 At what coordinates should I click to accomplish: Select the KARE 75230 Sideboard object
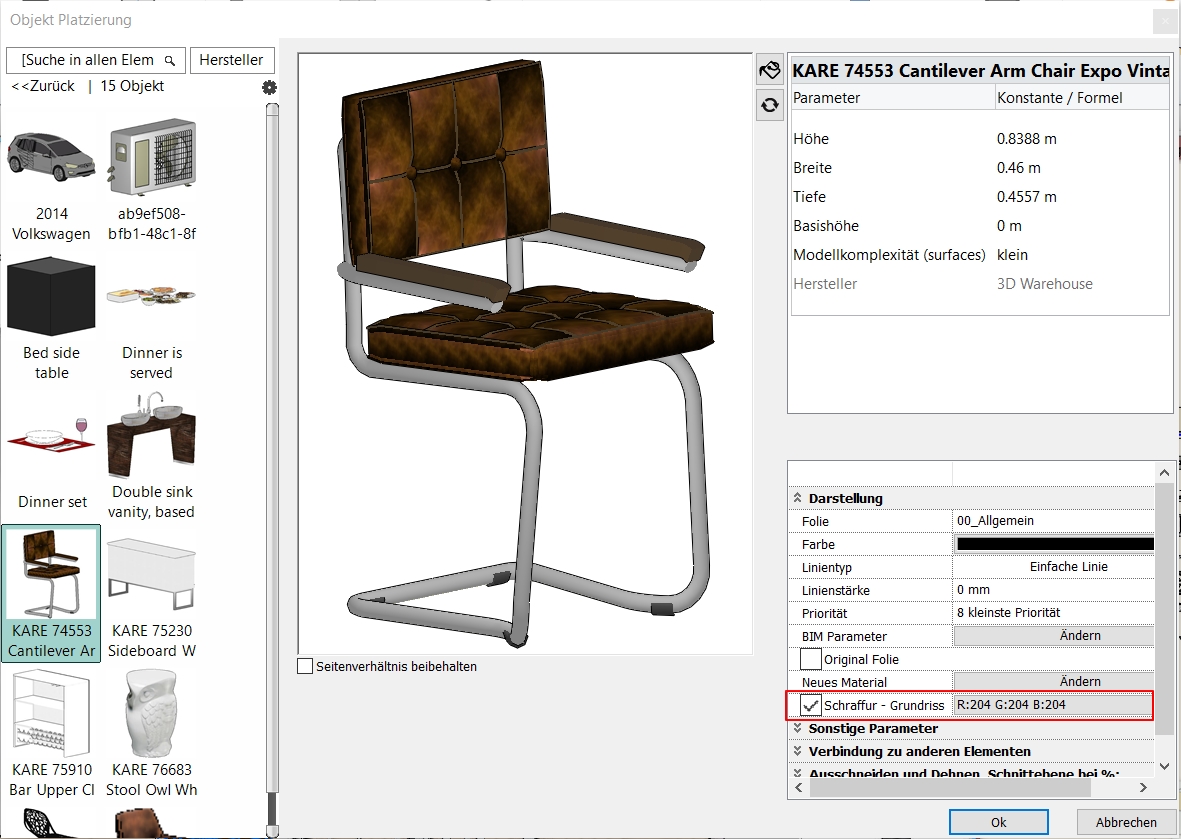pyautogui.click(x=151, y=595)
